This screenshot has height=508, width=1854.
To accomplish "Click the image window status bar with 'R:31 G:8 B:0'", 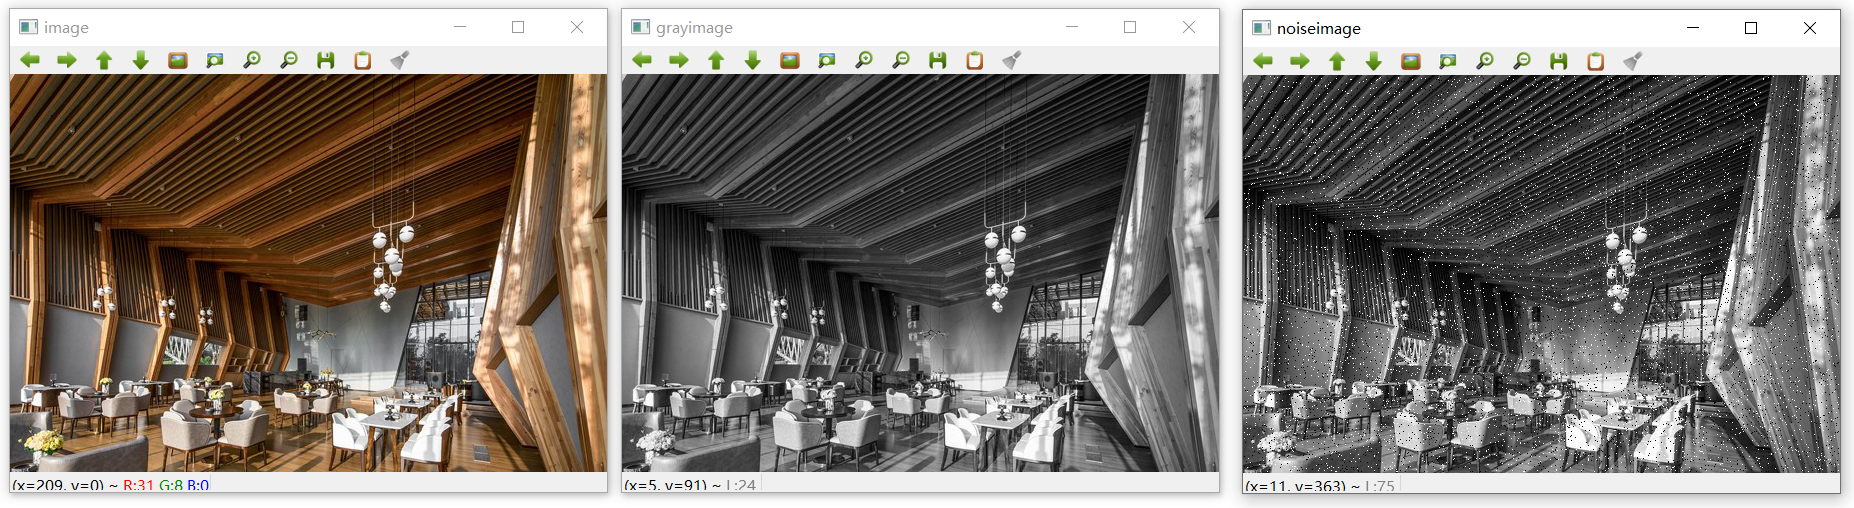I will click(308, 484).
